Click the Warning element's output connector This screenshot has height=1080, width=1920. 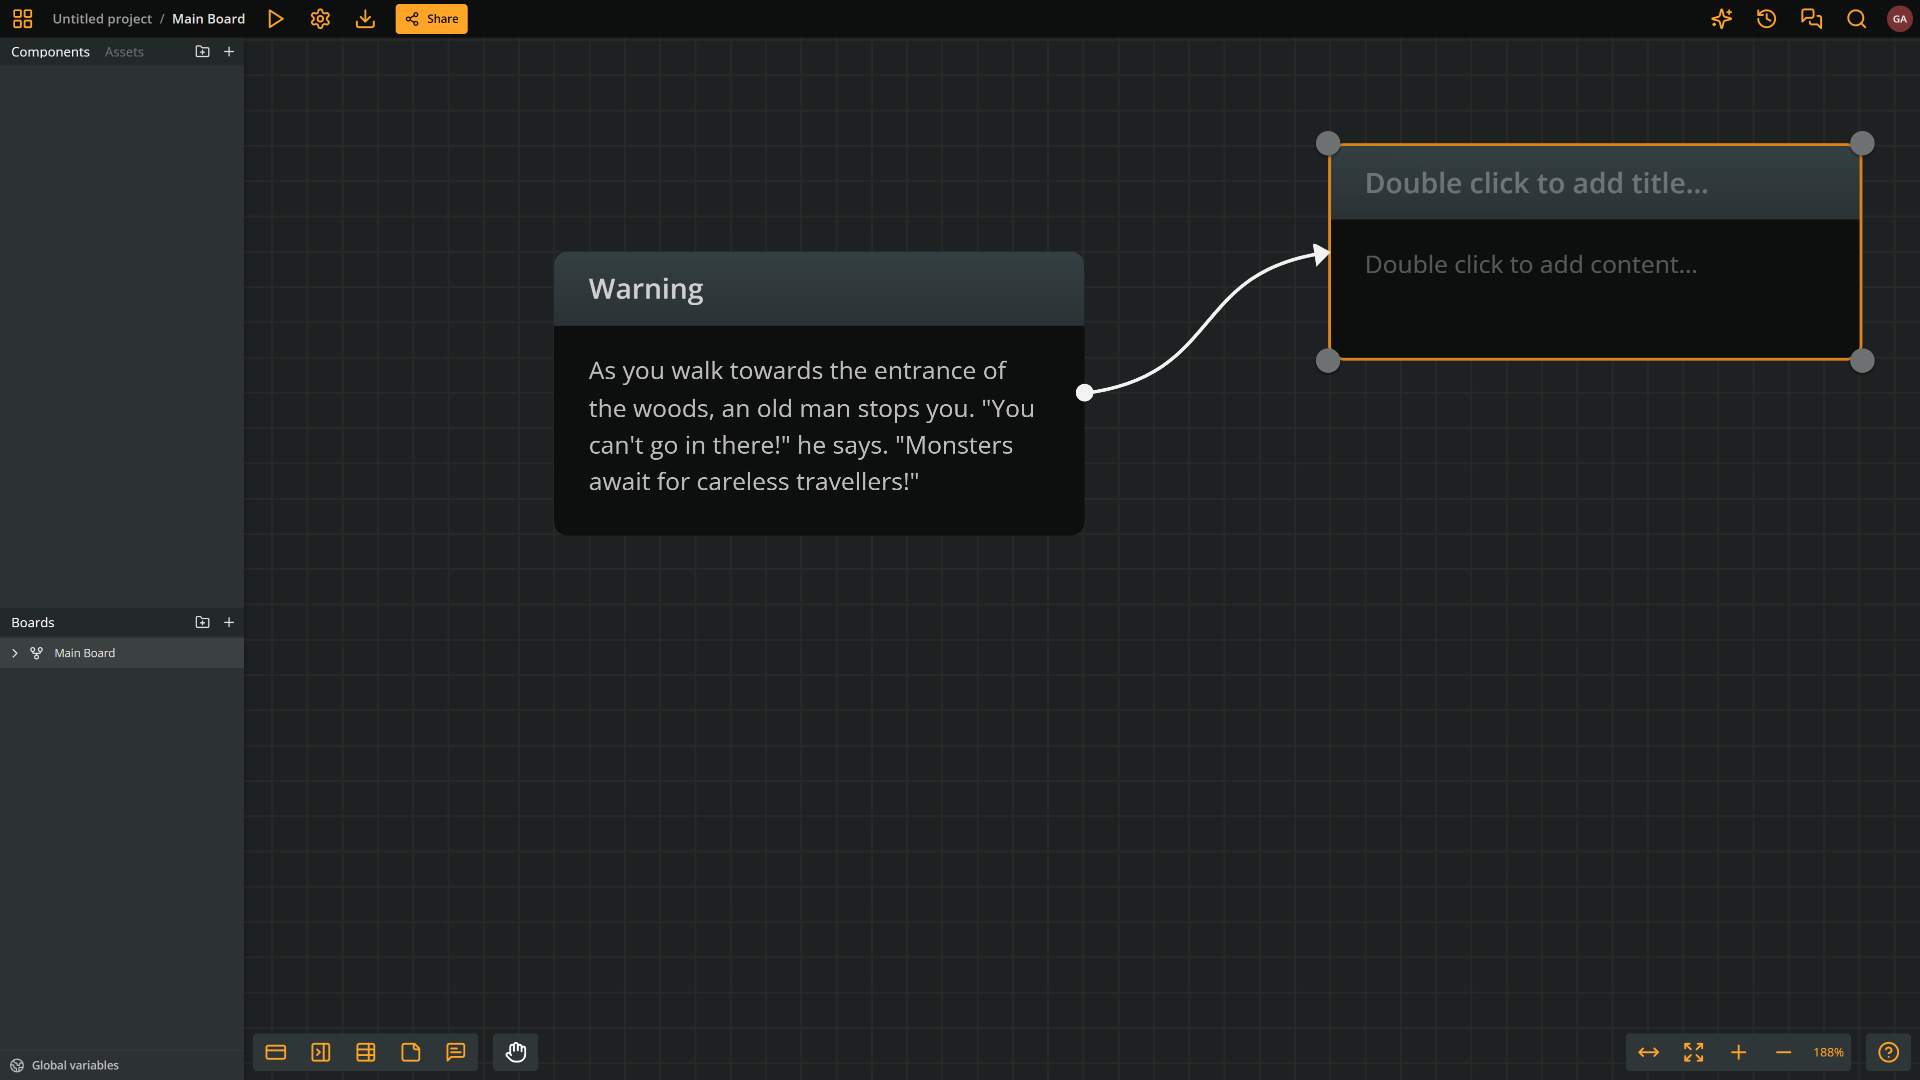coord(1084,393)
